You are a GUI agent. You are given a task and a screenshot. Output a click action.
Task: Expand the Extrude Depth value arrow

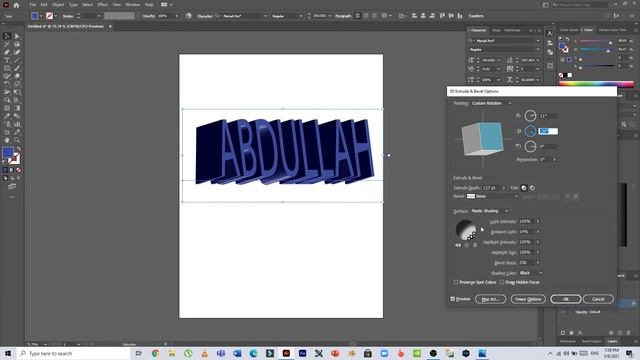(x=504, y=188)
